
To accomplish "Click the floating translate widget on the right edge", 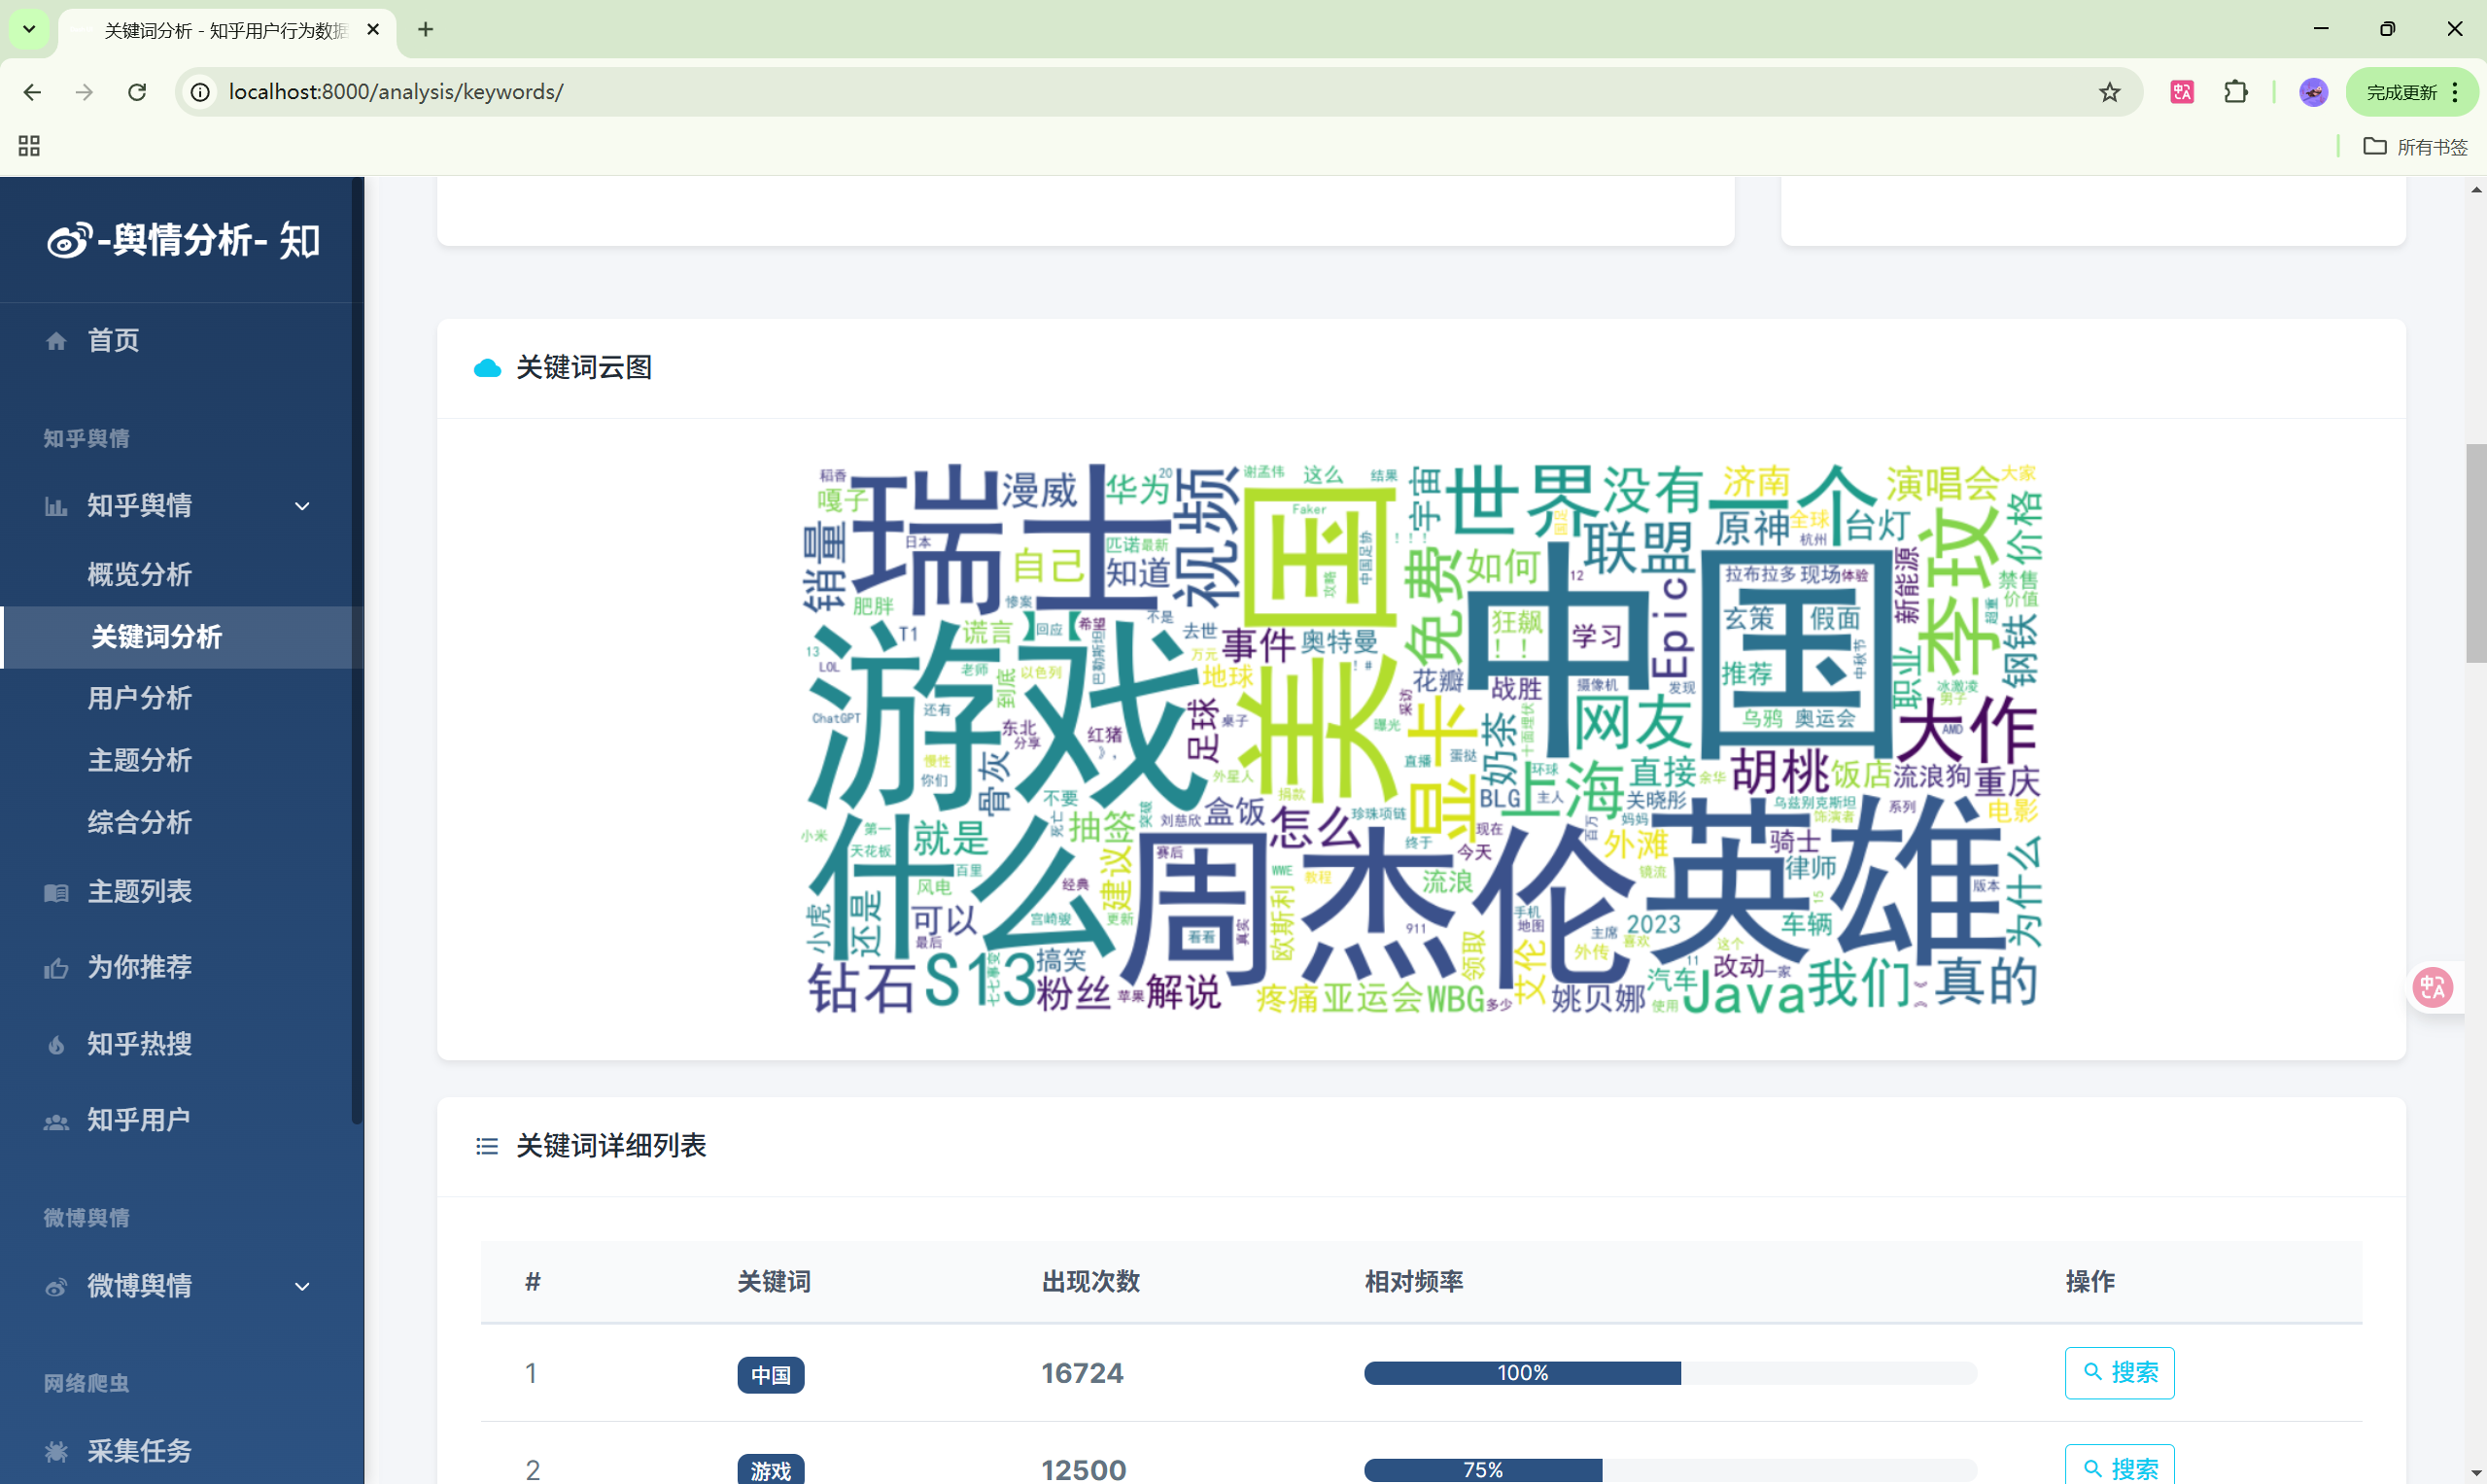I will click(2432, 988).
